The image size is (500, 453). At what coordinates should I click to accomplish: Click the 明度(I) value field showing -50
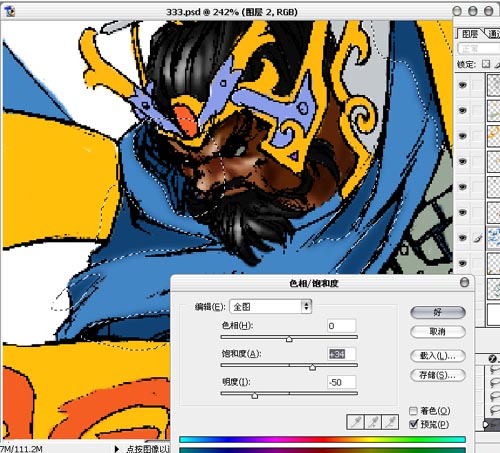pyautogui.click(x=341, y=382)
